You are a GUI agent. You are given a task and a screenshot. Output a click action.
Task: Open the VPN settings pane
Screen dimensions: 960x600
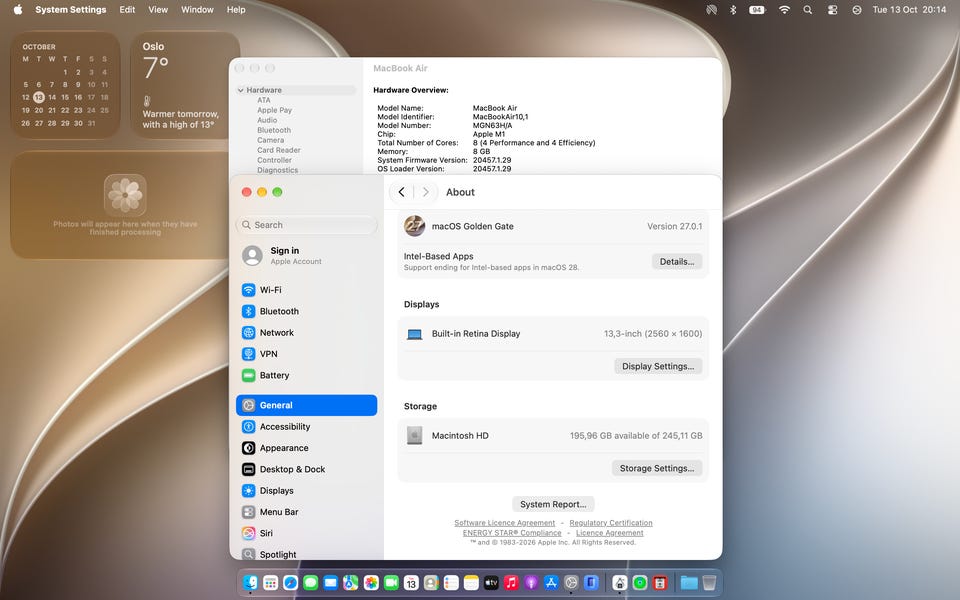(306, 354)
